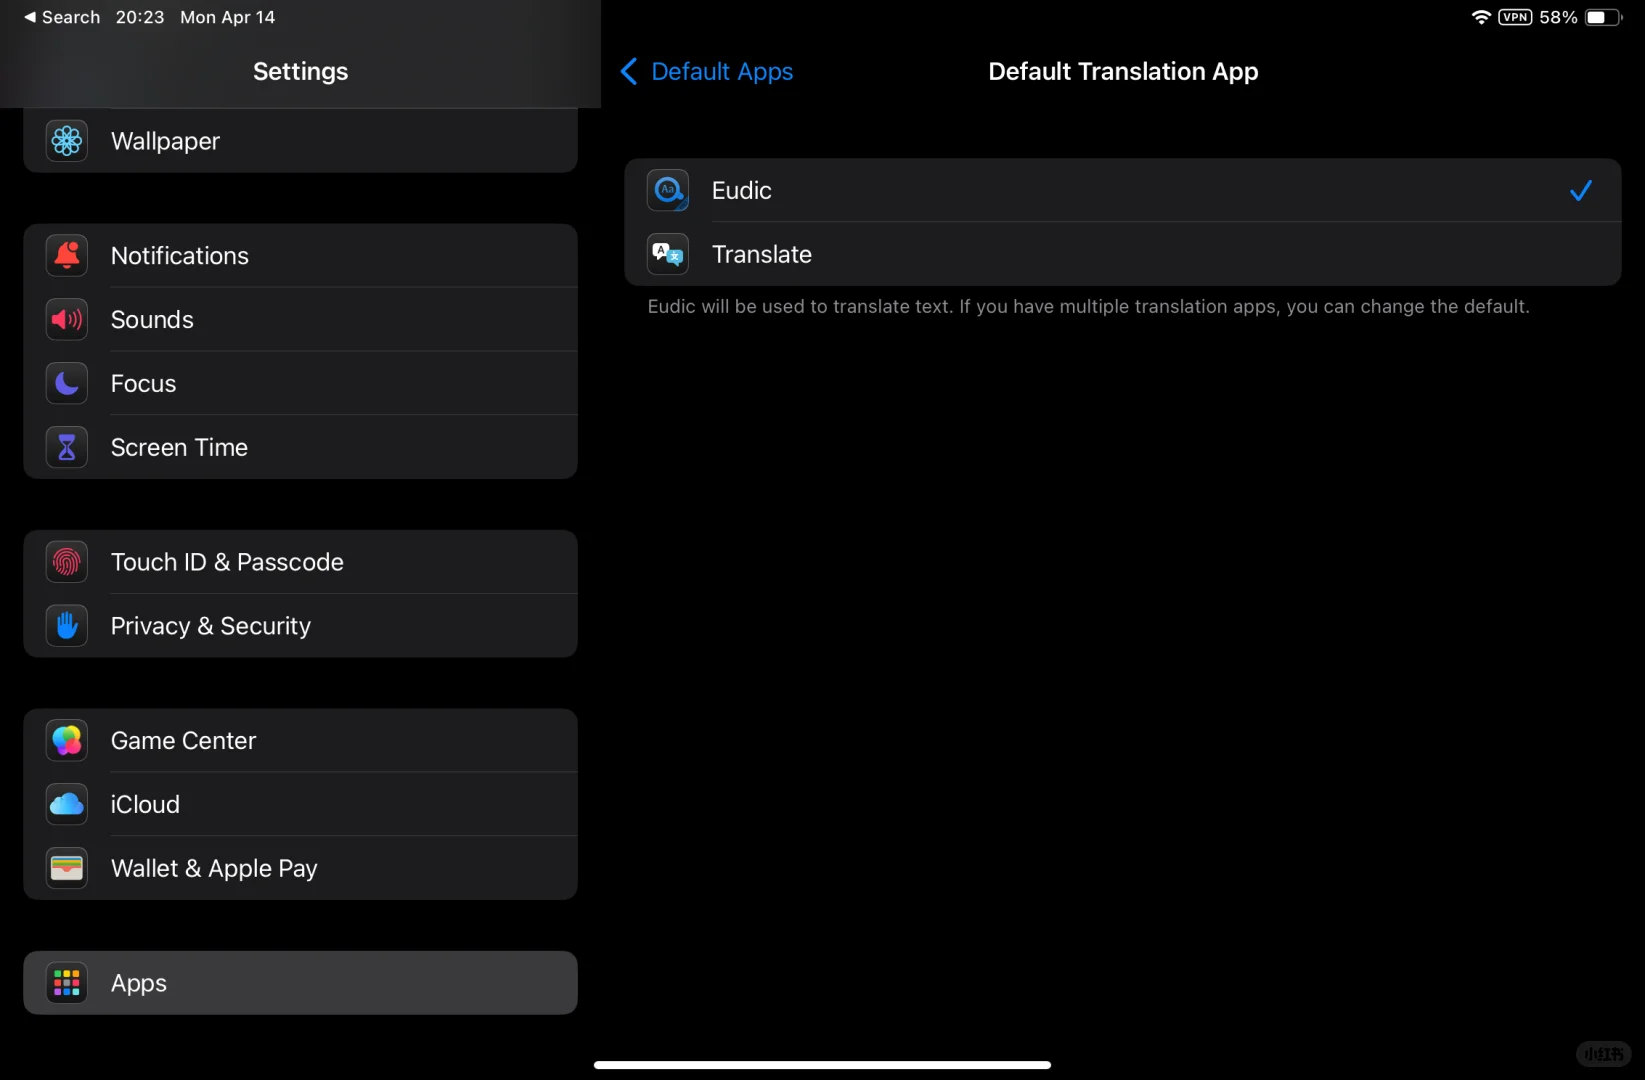This screenshot has height=1080, width=1645.
Task: Open Notifications settings
Action: pos(300,256)
